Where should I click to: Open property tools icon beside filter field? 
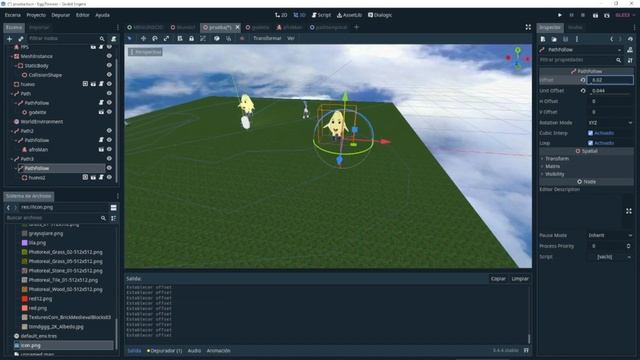coord(630,60)
